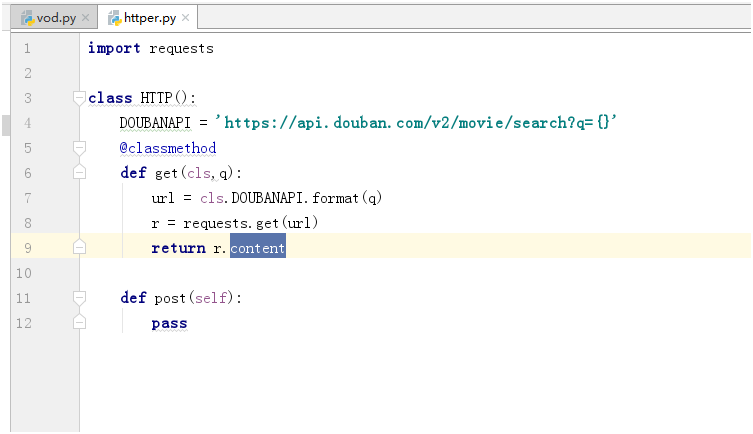Click the class name 'HTTP' on line 3
The width and height of the screenshot is (753, 434).
coord(156,98)
